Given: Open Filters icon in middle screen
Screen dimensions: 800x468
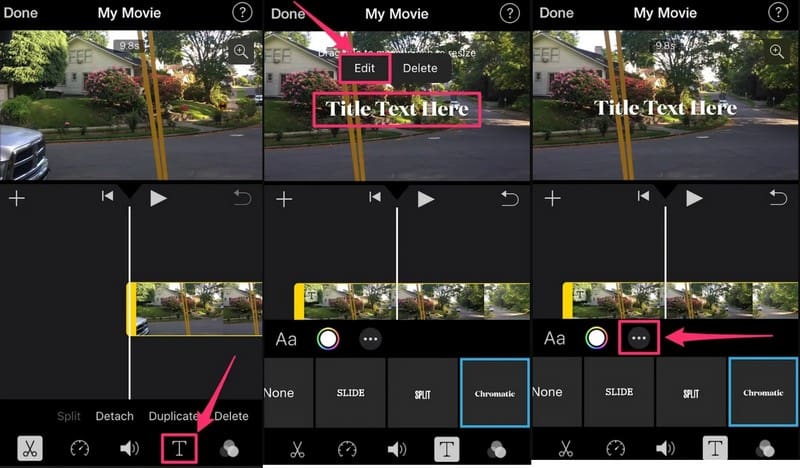Looking at the screenshot, I should (x=496, y=450).
